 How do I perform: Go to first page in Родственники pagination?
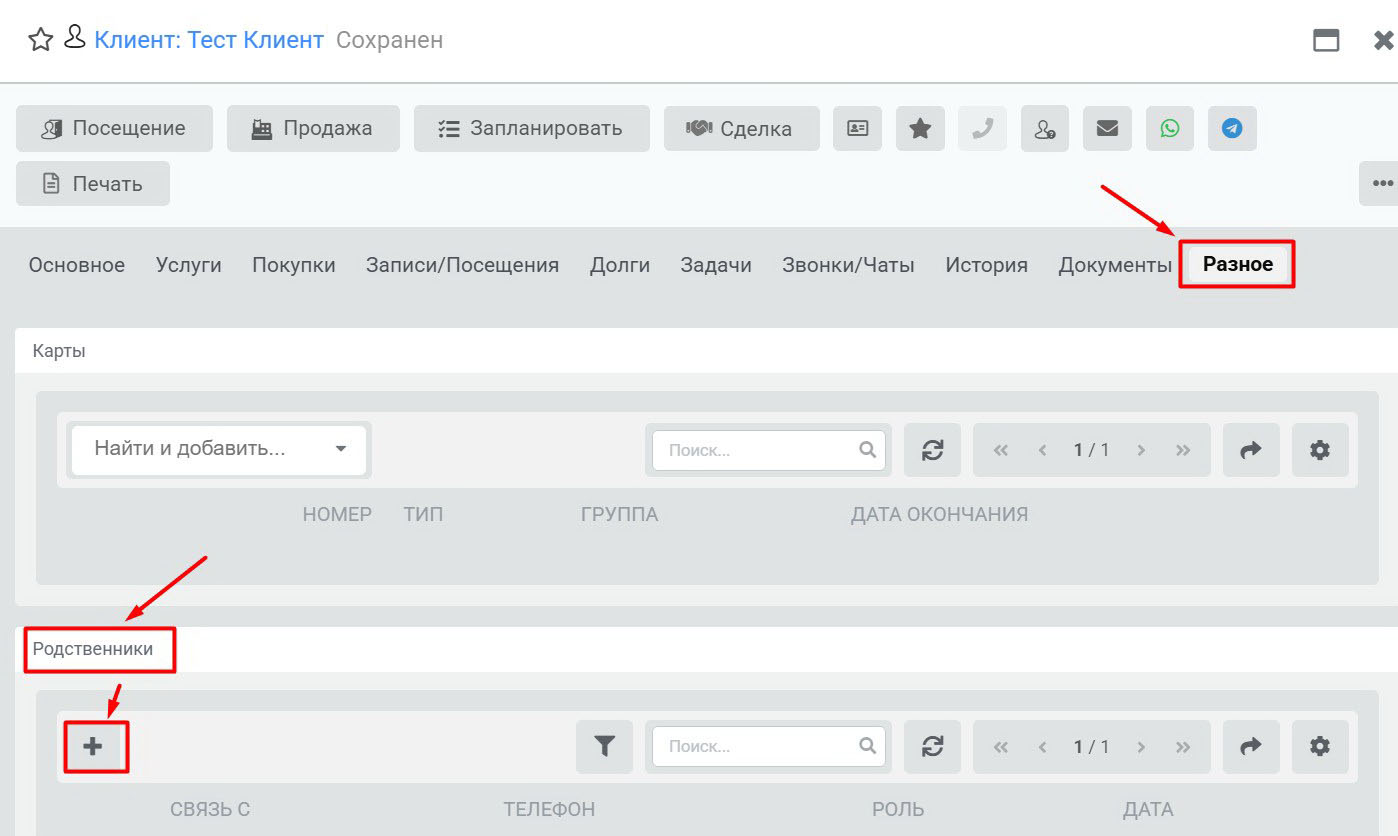point(1001,746)
